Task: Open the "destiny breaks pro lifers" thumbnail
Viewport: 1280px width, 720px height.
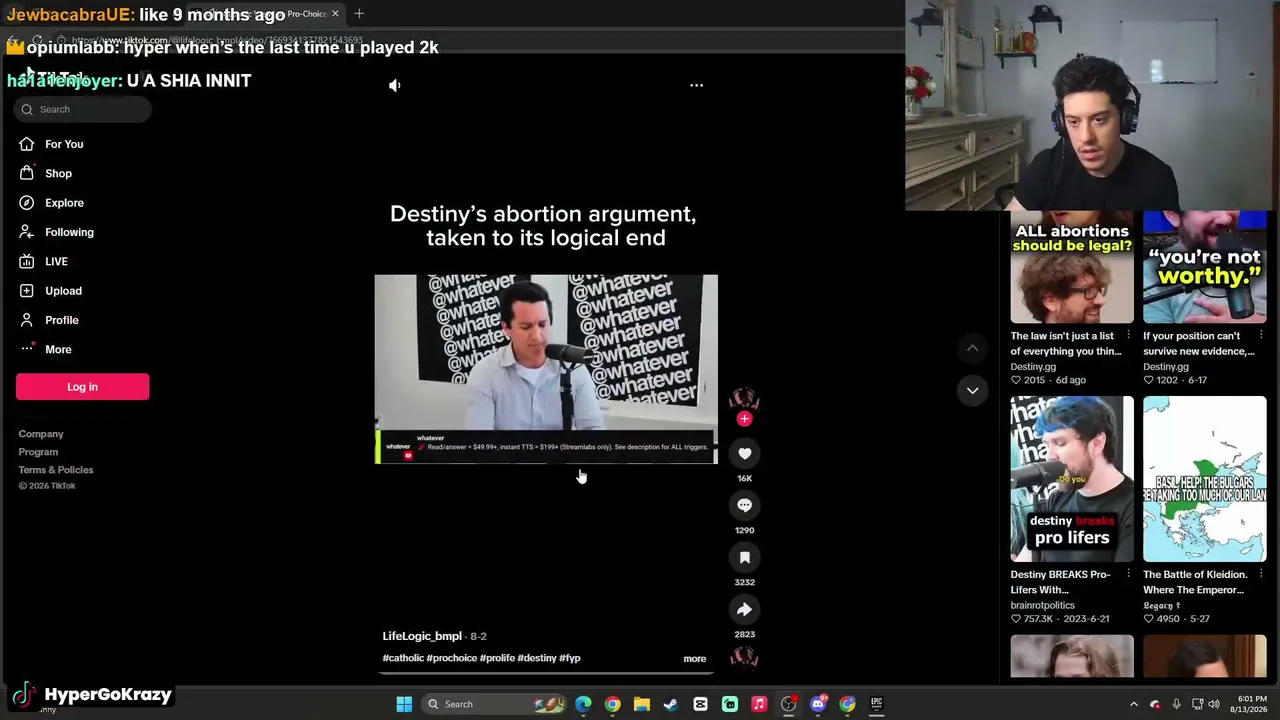Action: pyautogui.click(x=1072, y=479)
